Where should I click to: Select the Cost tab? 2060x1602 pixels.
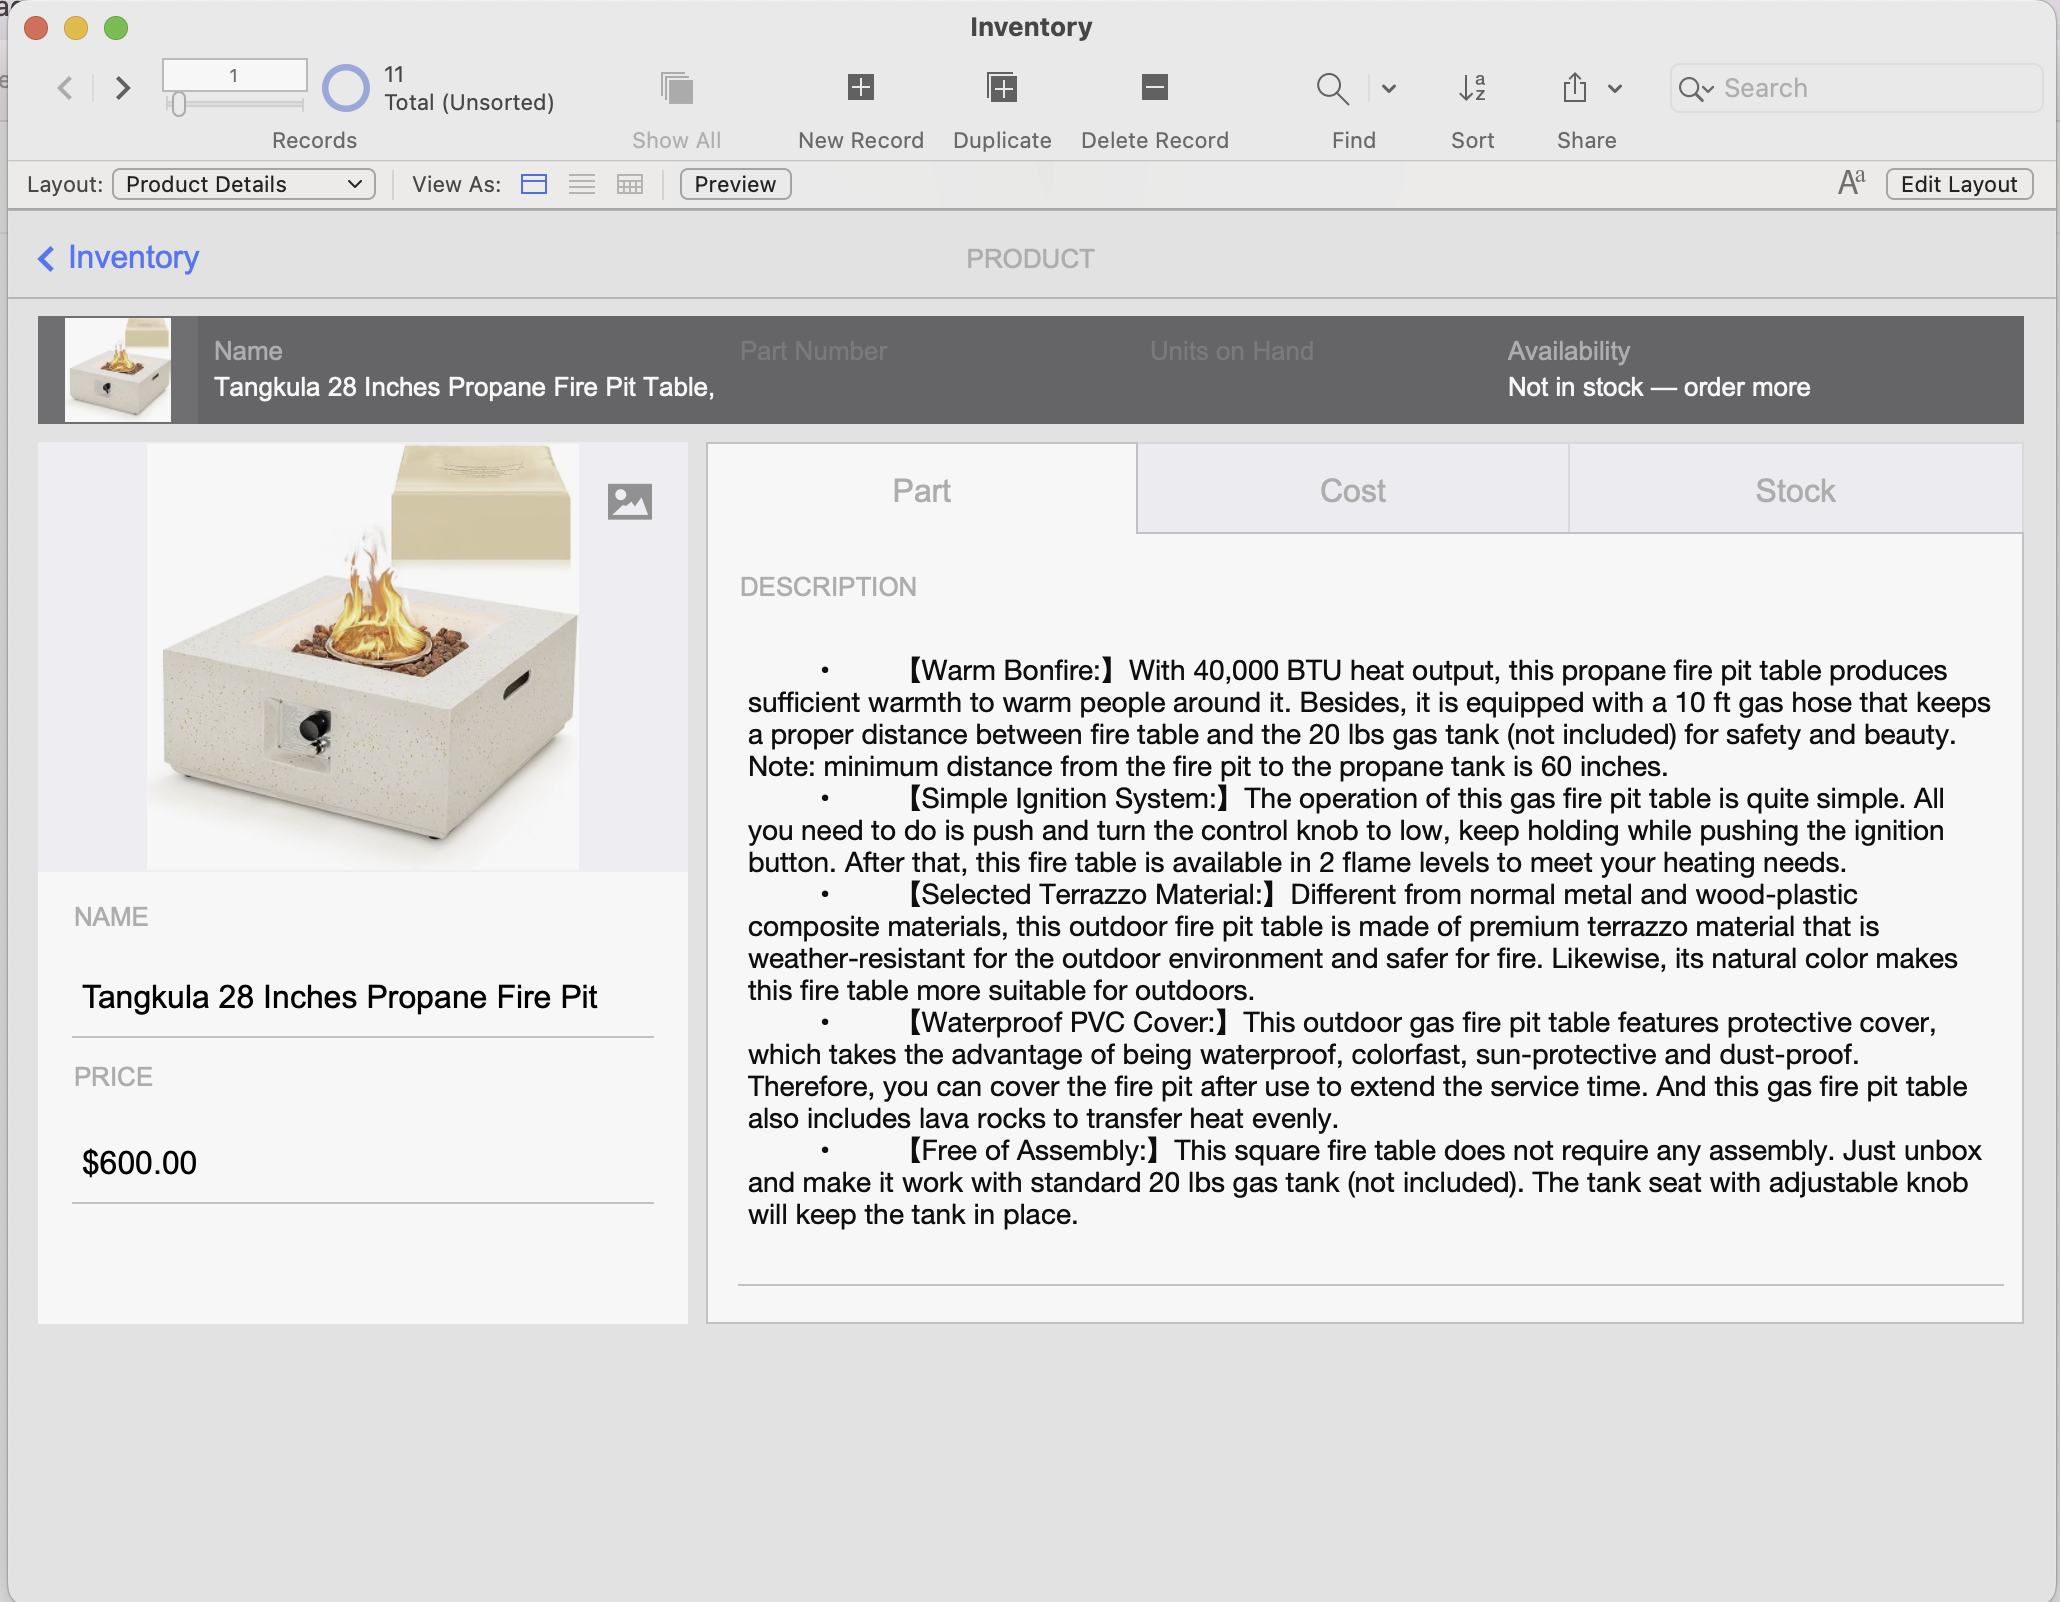pos(1353,490)
